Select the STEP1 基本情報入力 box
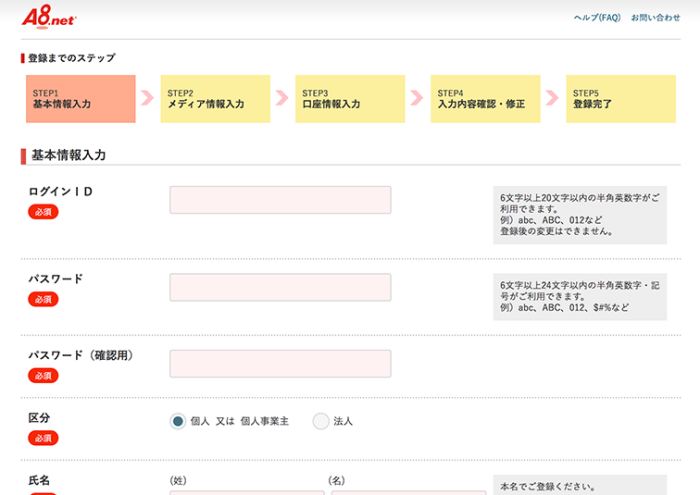The width and height of the screenshot is (700, 495). (x=81, y=99)
